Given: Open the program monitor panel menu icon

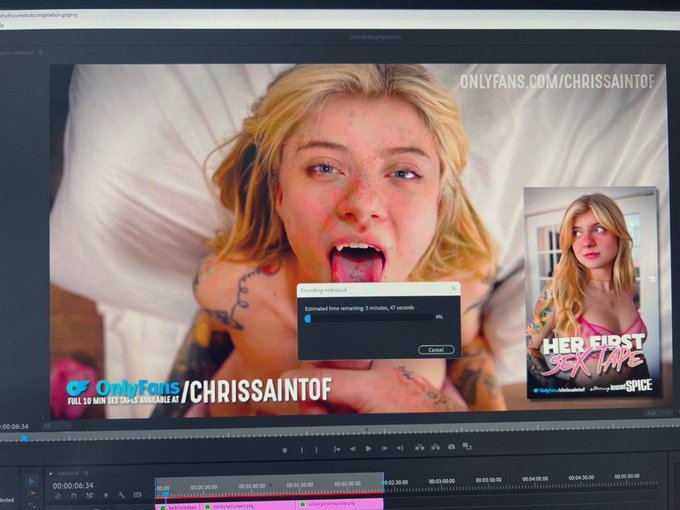Looking at the screenshot, I should [x=41, y=52].
